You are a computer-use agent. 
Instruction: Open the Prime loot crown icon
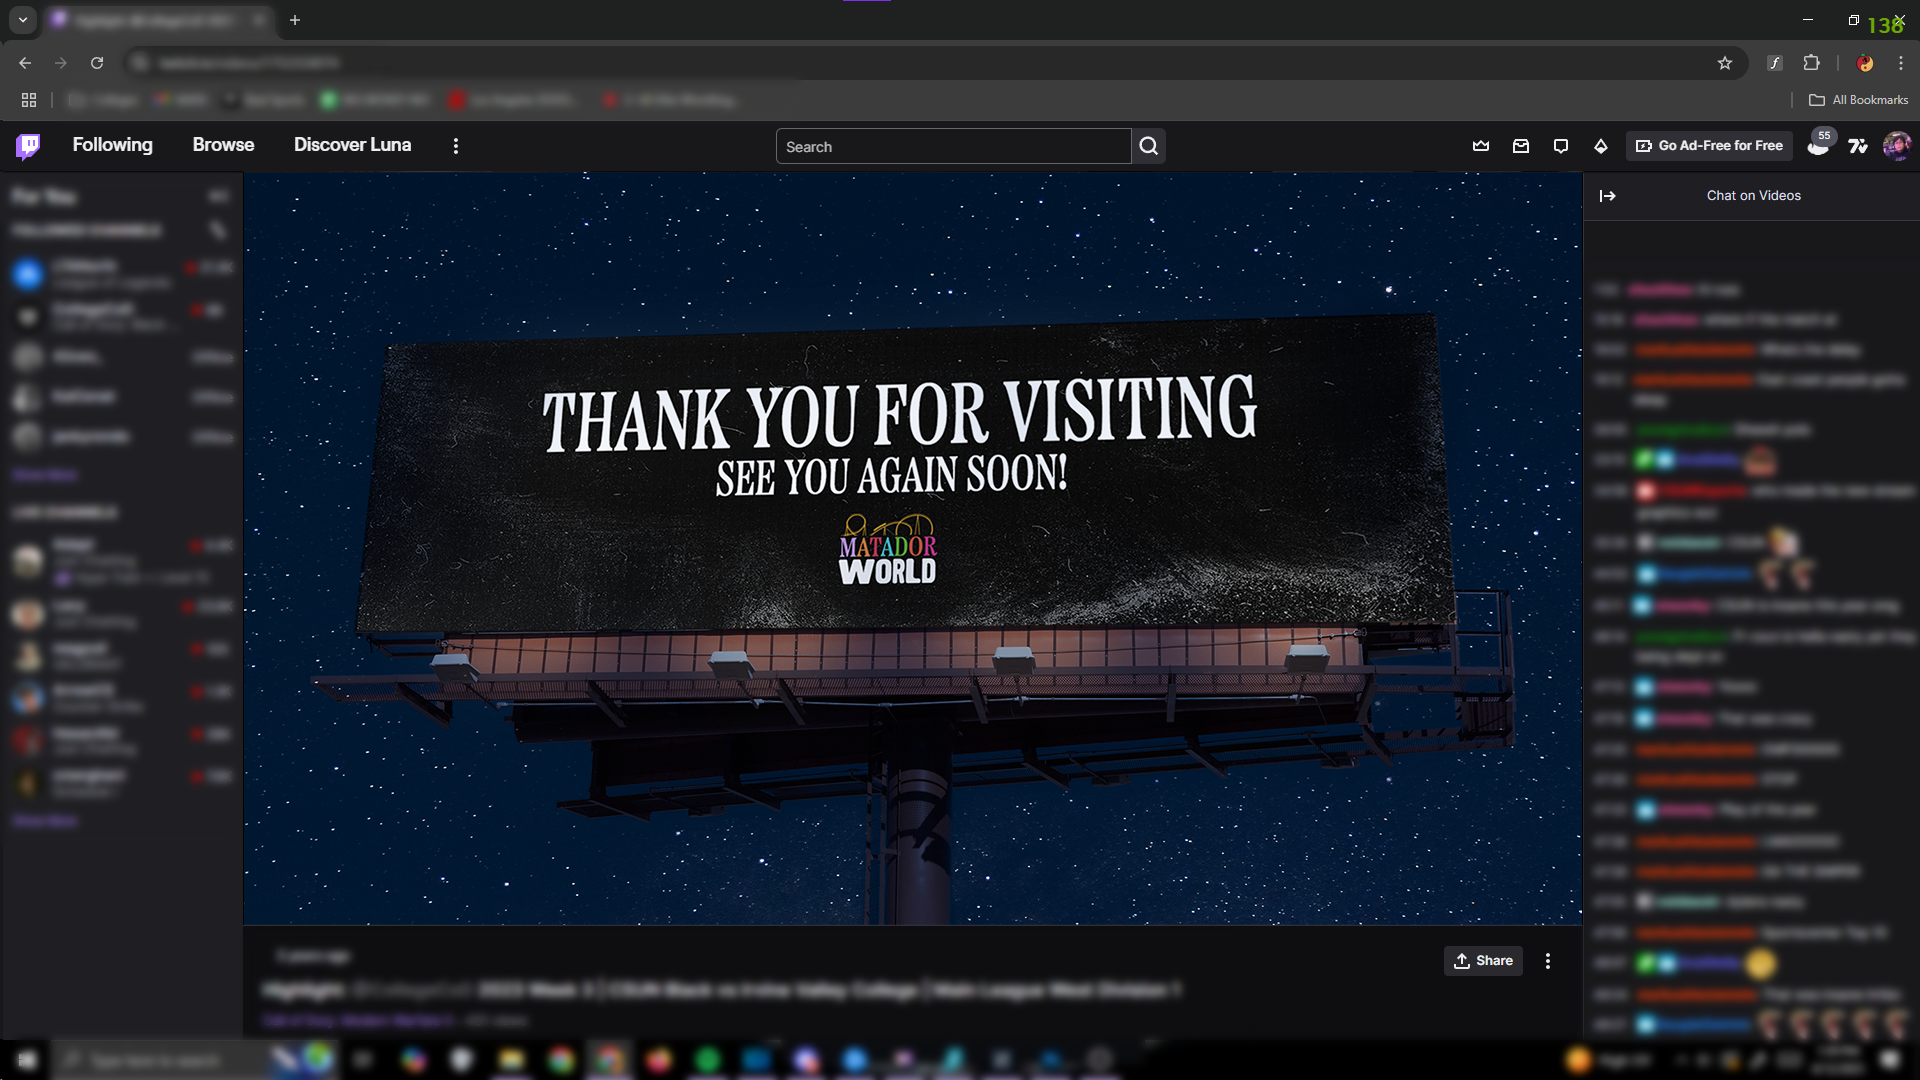(x=1481, y=146)
